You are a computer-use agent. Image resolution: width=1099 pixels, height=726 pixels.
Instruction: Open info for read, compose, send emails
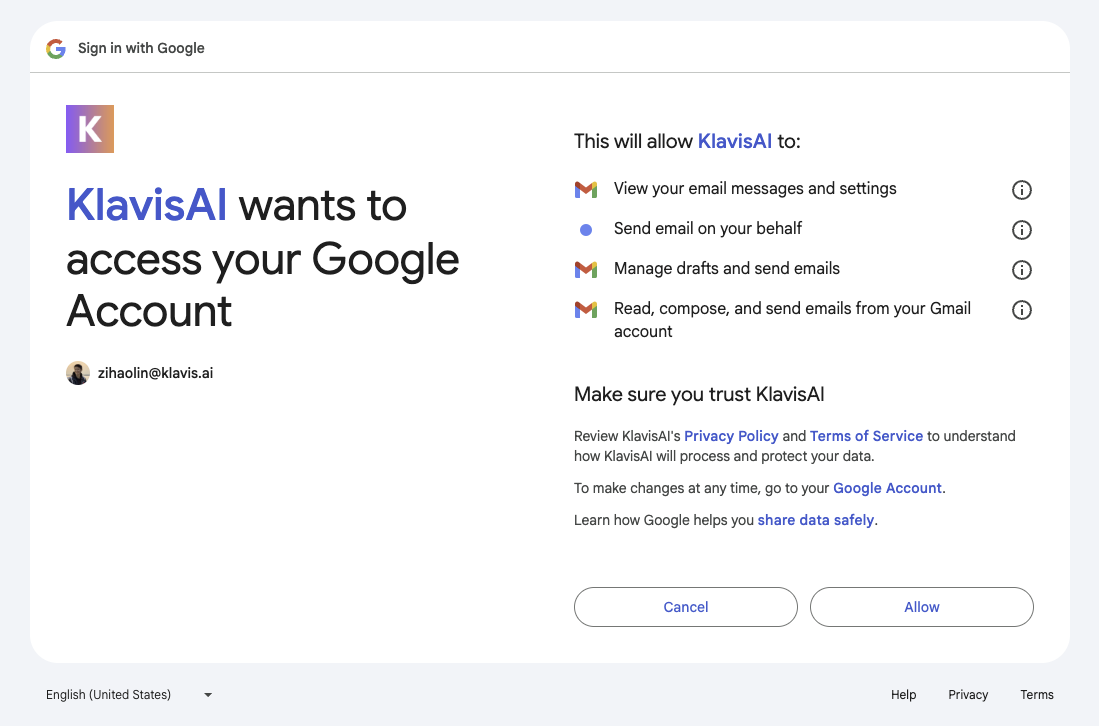click(1021, 310)
